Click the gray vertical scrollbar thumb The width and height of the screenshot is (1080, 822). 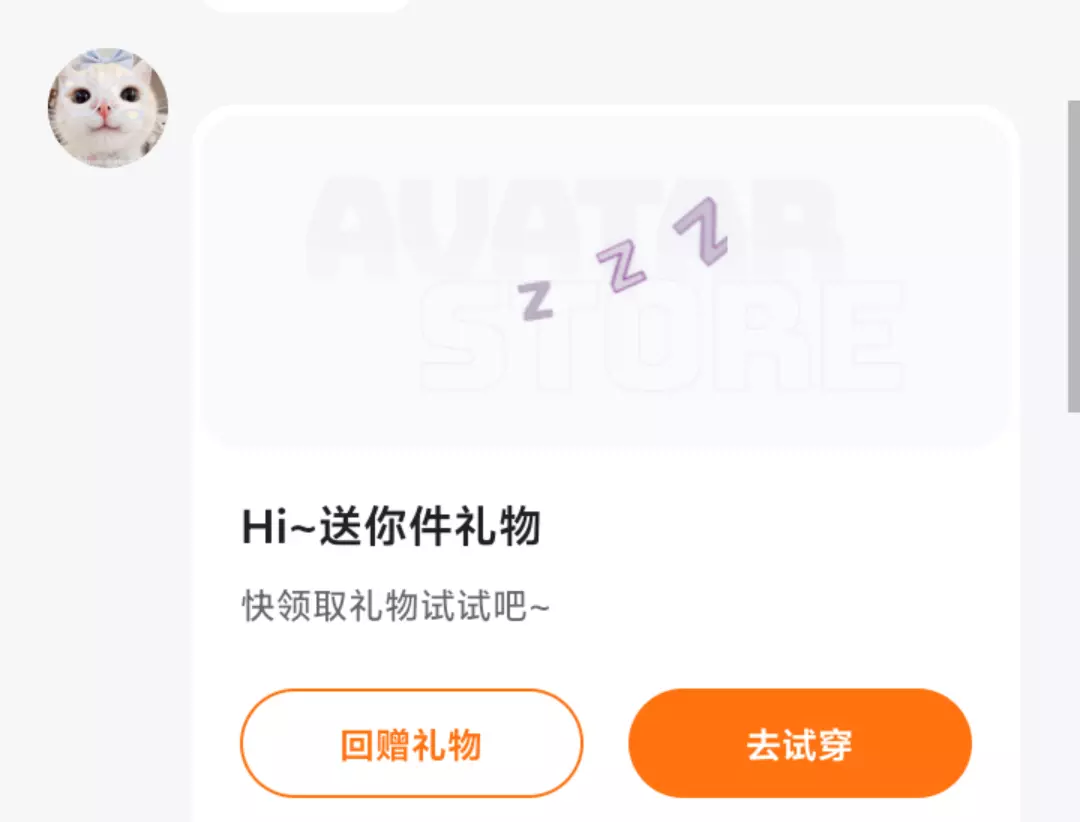click(1073, 256)
